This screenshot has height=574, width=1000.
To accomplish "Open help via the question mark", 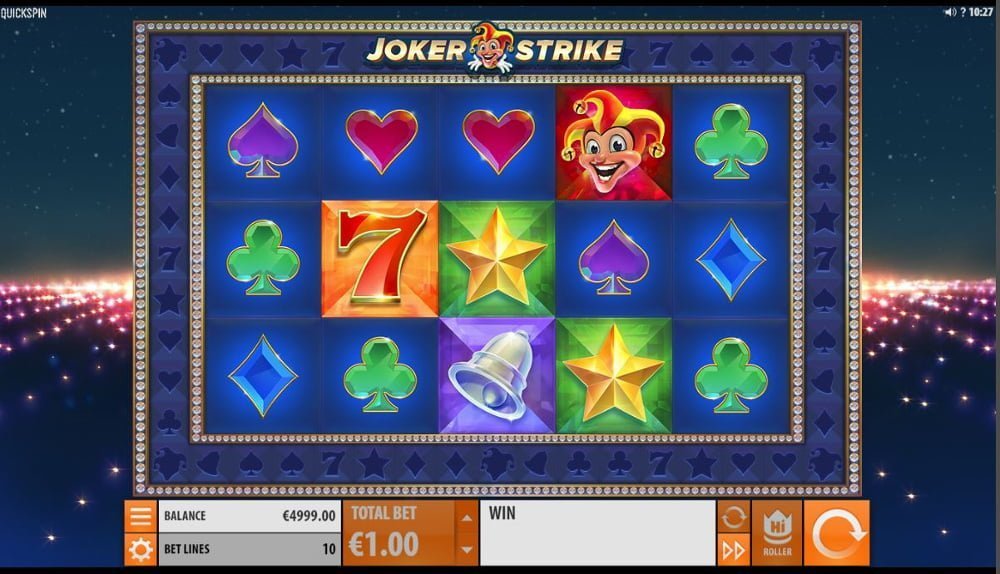I will pyautogui.click(x=962, y=12).
